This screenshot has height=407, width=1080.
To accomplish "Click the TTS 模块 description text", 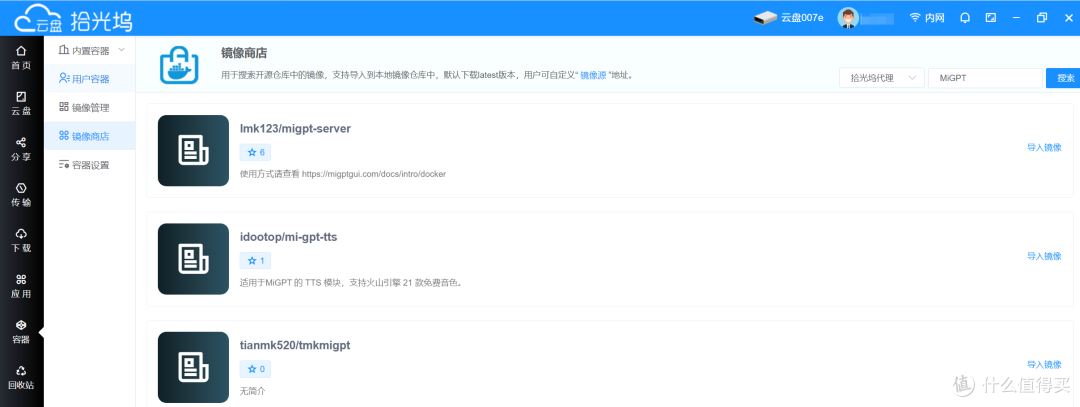I will (x=350, y=283).
